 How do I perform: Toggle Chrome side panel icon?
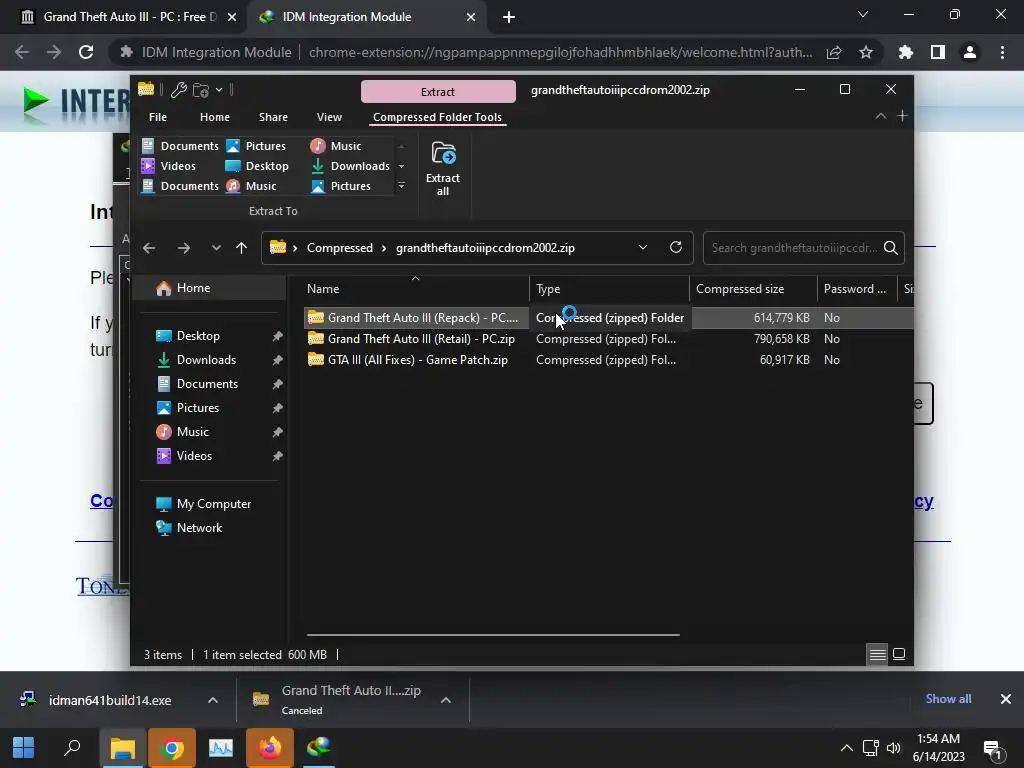[938, 52]
